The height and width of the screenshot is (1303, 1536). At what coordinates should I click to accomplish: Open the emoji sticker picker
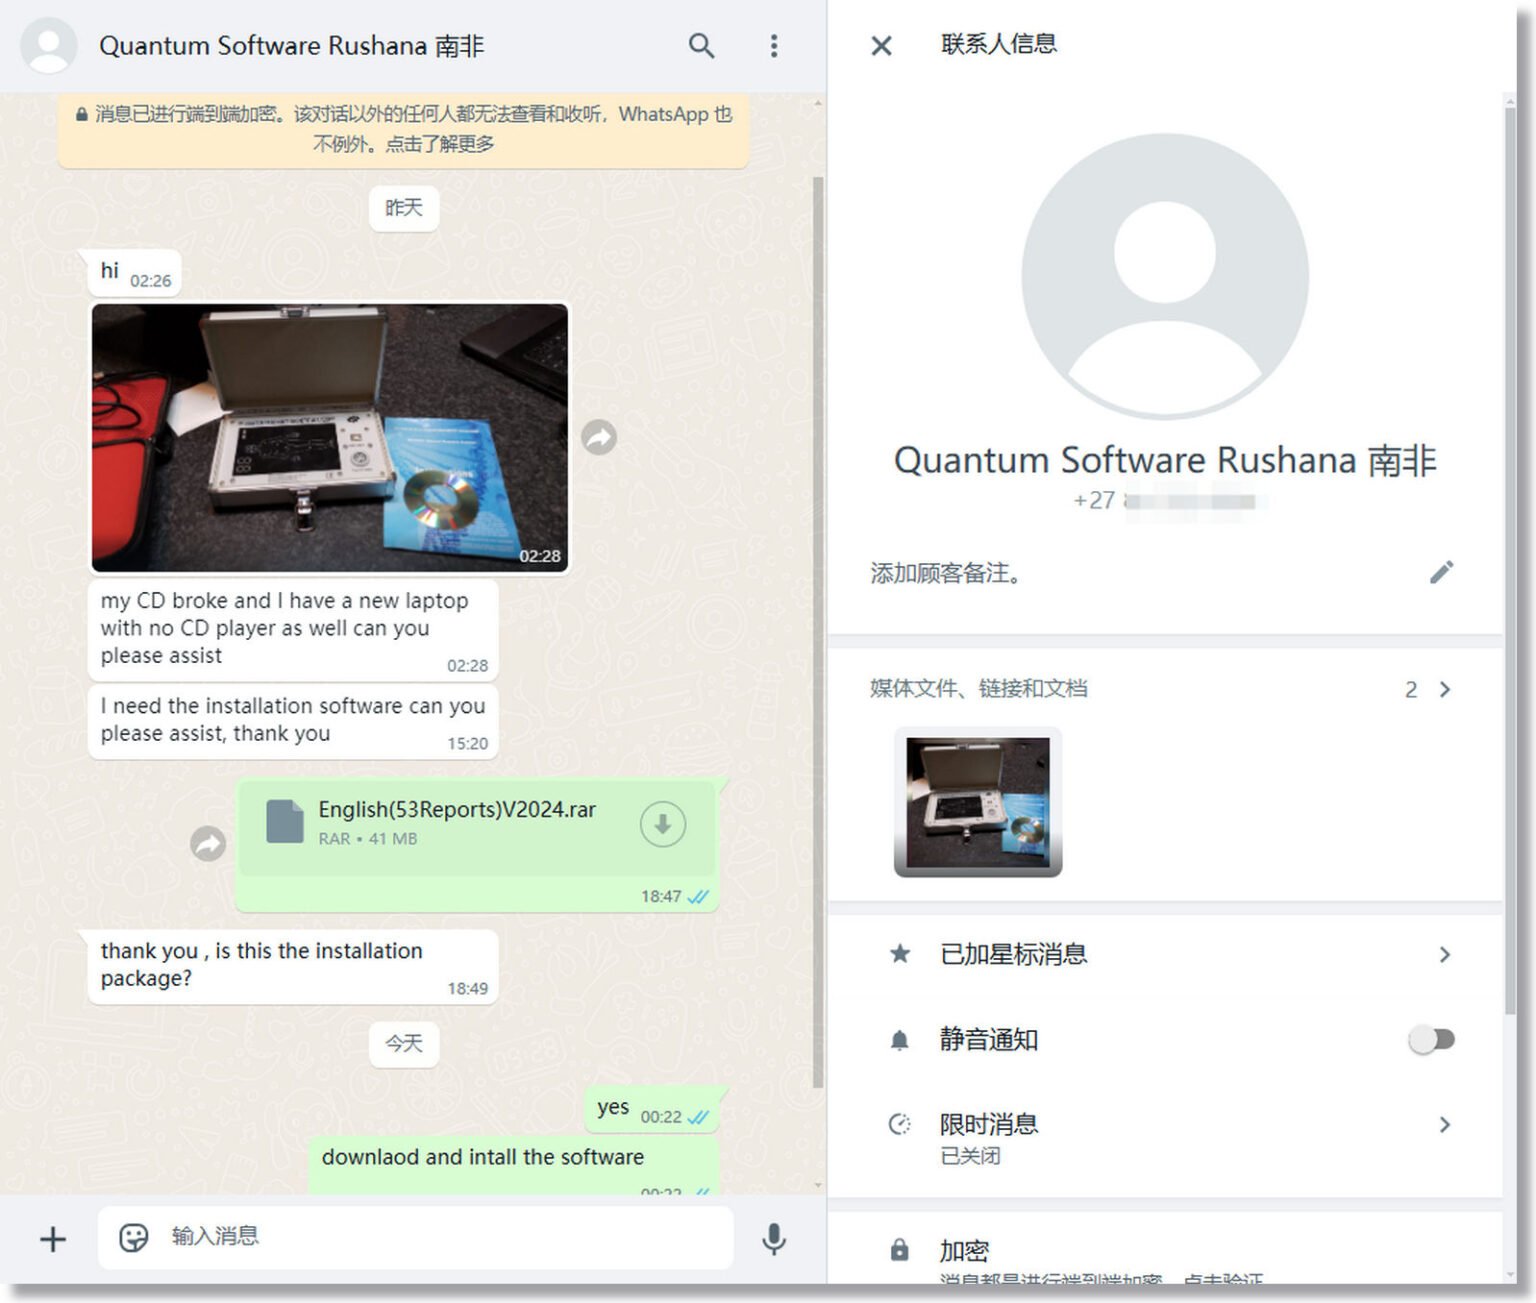point(133,1237)
